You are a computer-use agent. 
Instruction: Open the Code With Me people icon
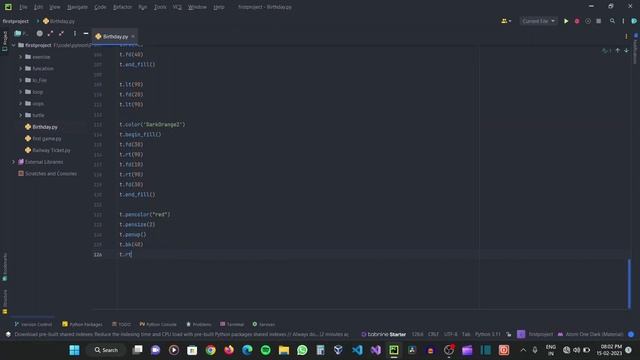[506, 21]
